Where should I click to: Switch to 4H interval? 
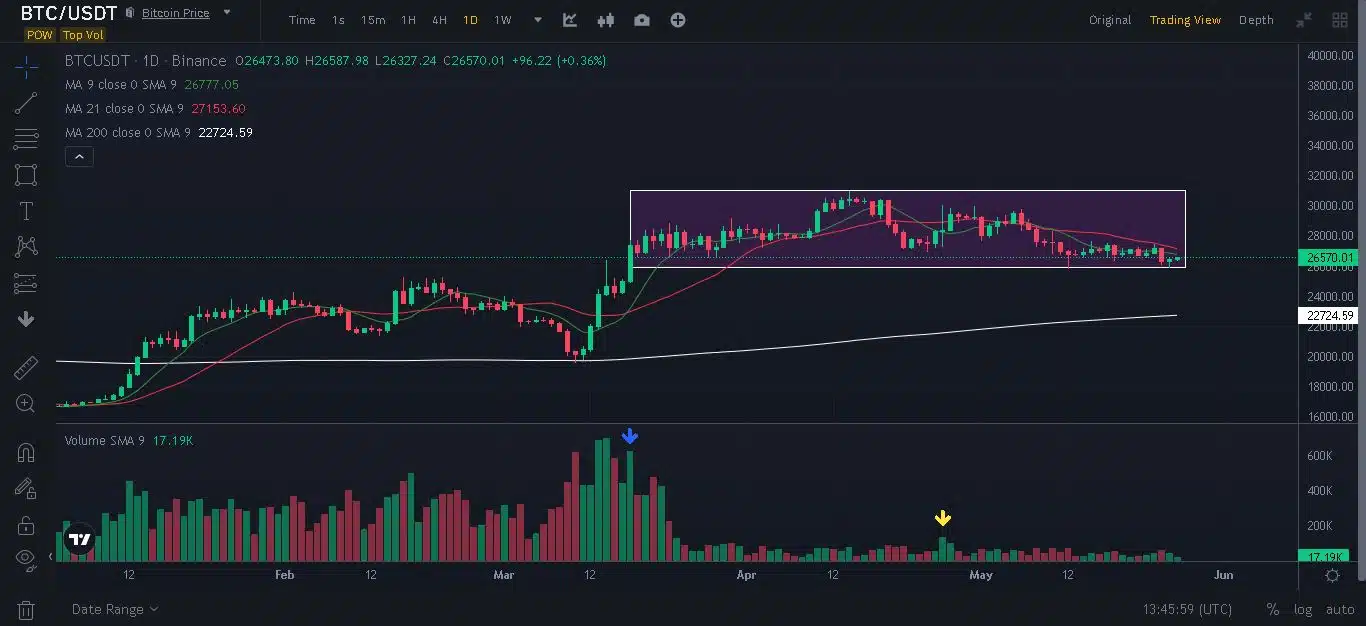pyautogui.click(x=439, y=20)
